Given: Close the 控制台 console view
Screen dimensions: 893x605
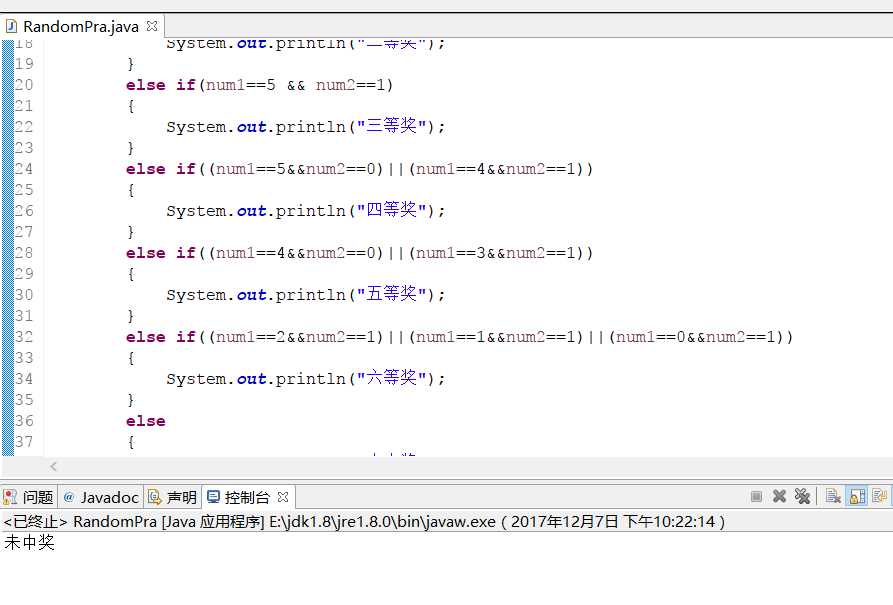Looking at the screenshot, I should (283, 497).
